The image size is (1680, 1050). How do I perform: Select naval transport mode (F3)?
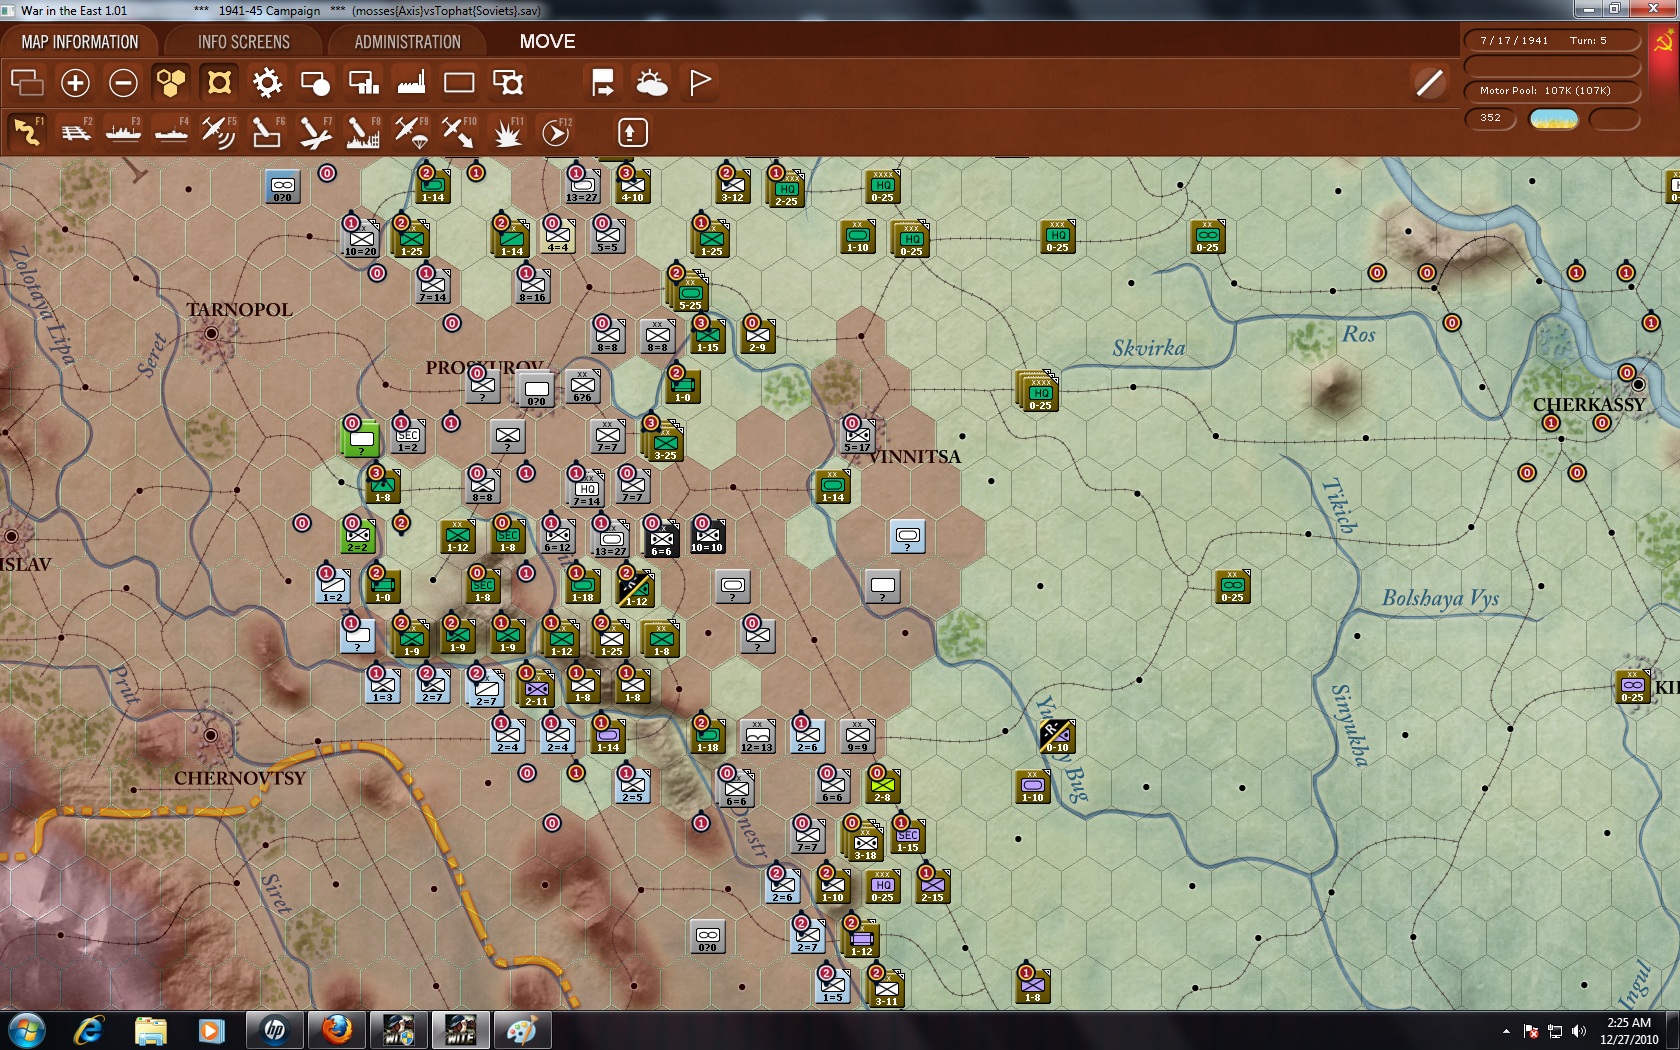point(123,132)
